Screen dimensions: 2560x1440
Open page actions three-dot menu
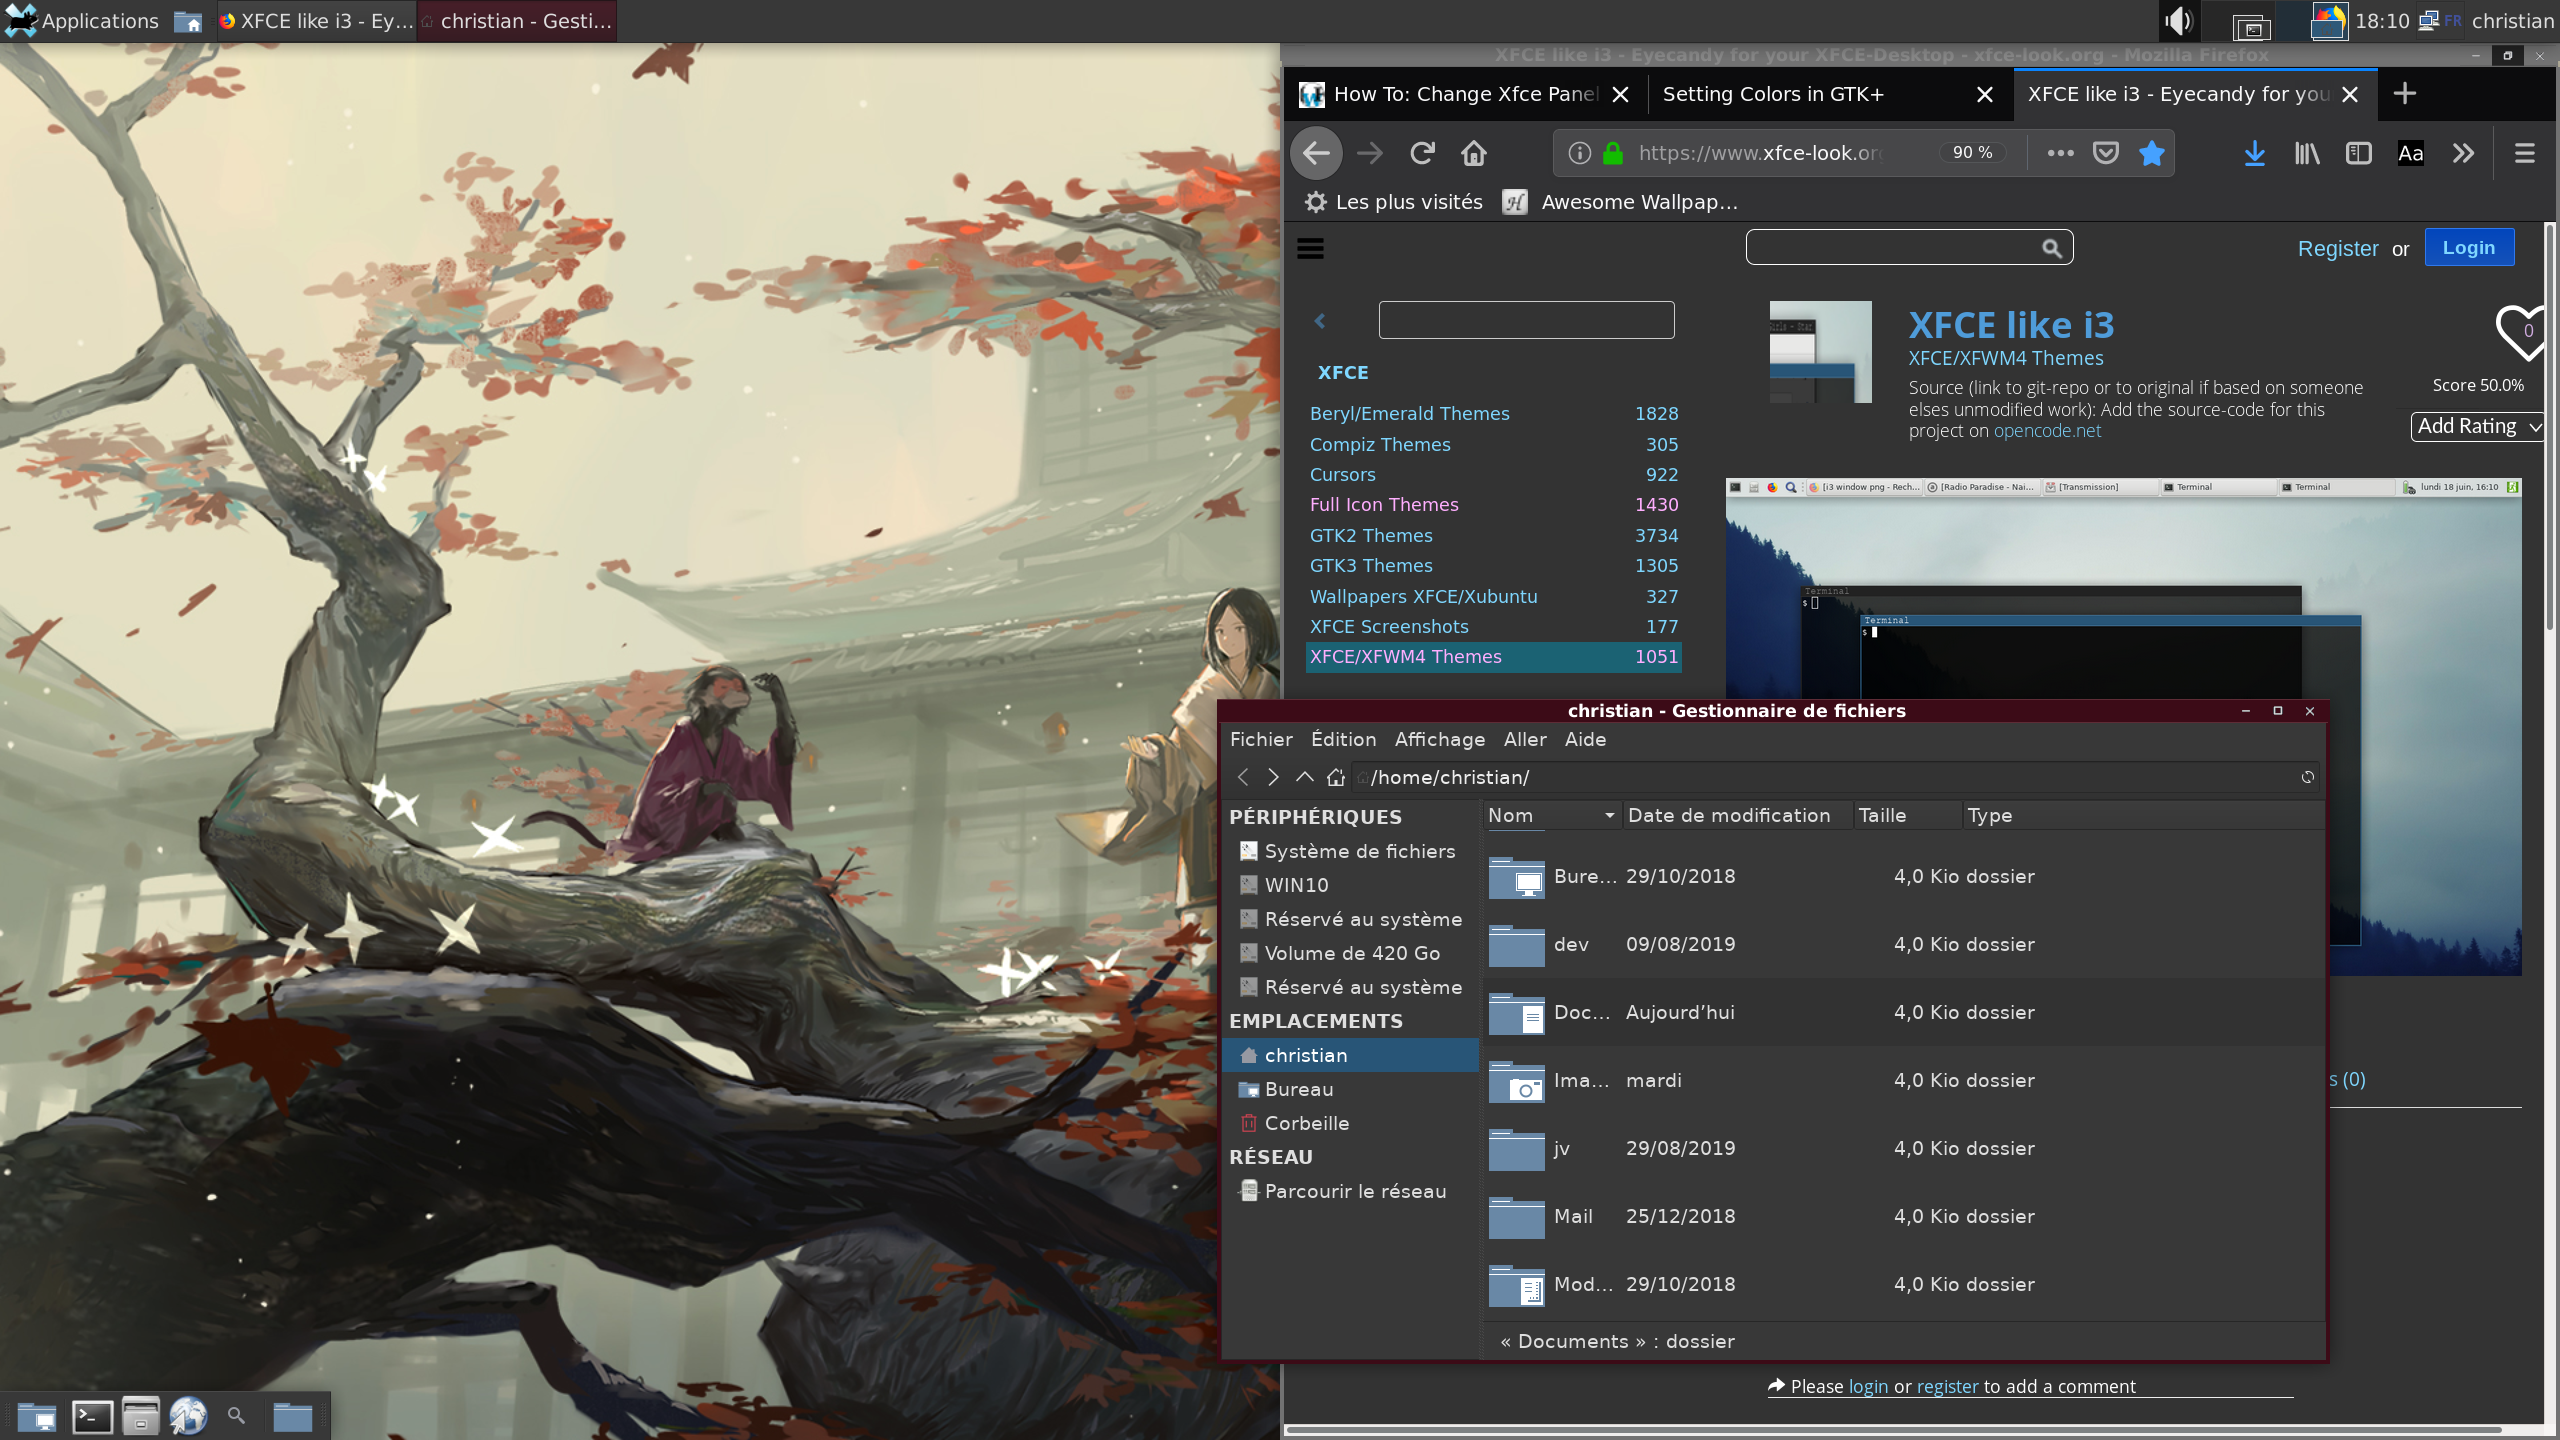pos(2060,153)
